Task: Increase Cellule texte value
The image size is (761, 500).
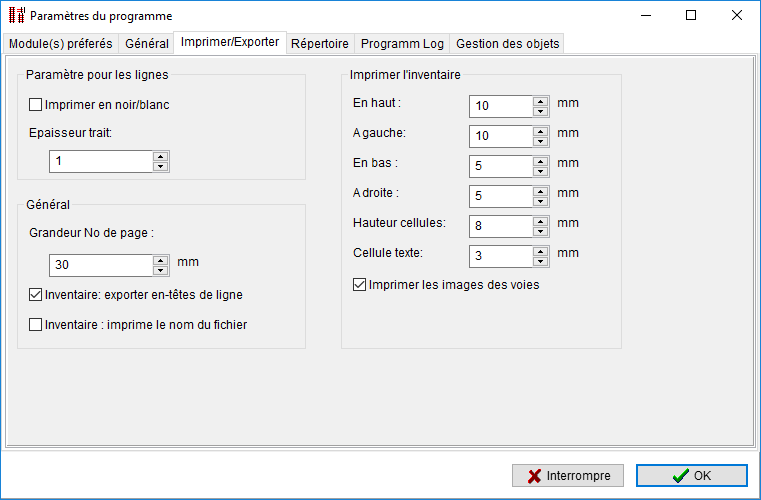Action: point(541,252)
